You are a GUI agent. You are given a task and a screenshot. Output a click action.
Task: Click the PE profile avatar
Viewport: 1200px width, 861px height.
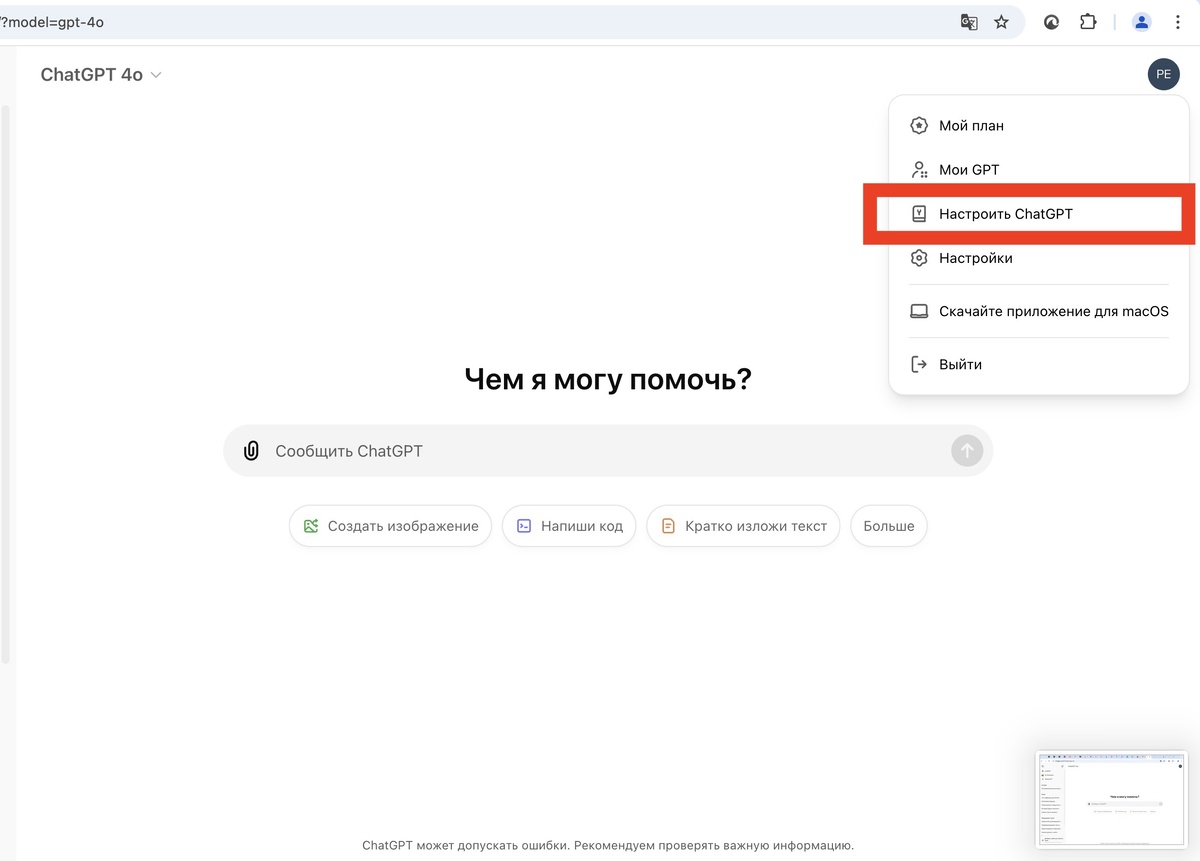click(x=1163, y=74)
